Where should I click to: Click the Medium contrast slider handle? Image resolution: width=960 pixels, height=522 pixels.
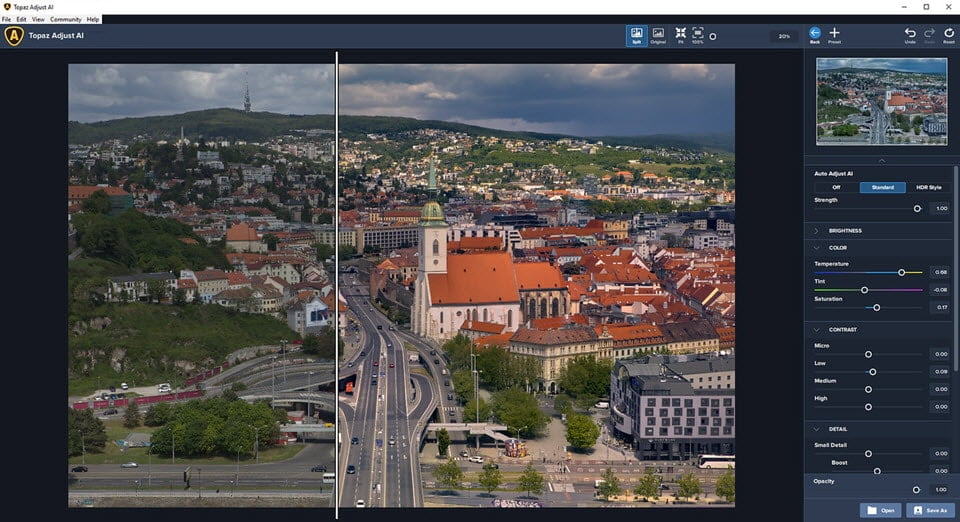tap(868, 389)
